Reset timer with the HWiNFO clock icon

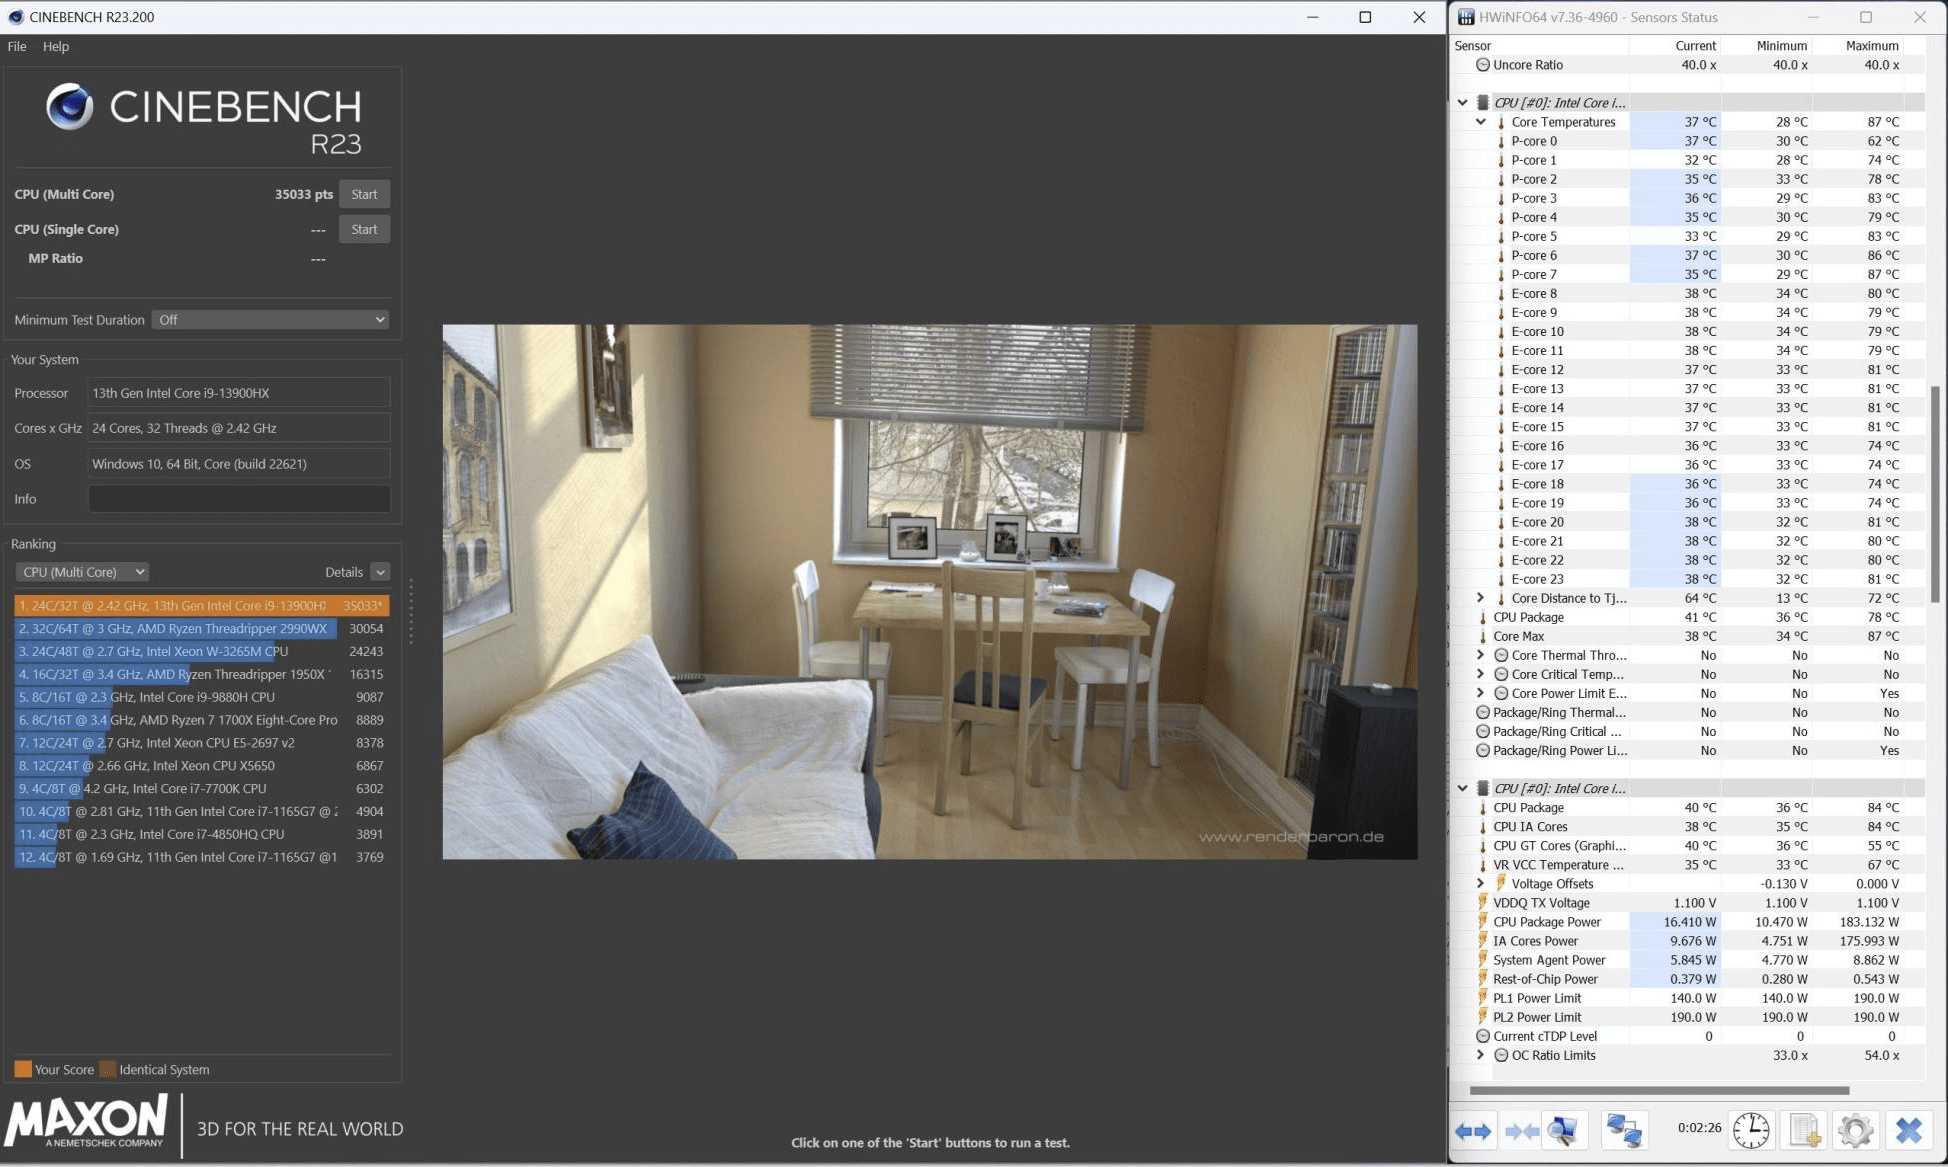[x=1751, y=1131]
